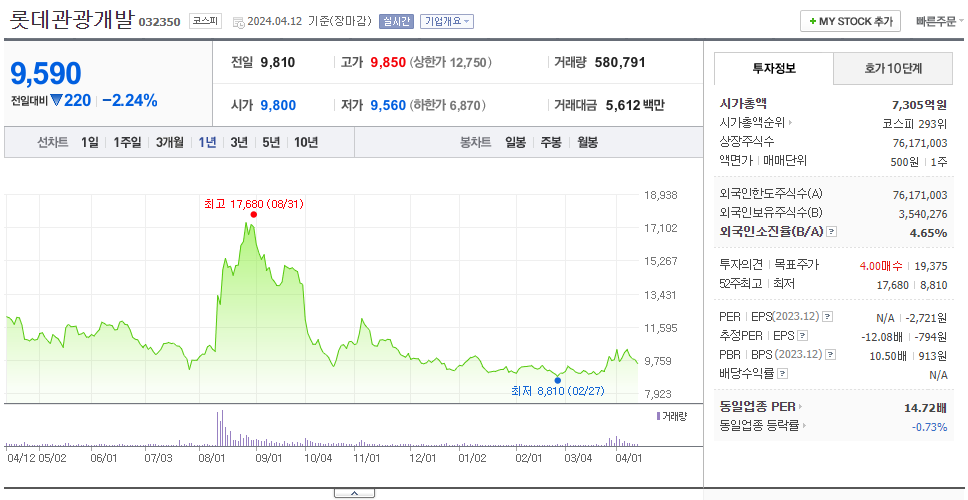Click the 52주최고 최저 values 17,680 8,810
The width and height of the screenshot is (968, 500).
912,285
